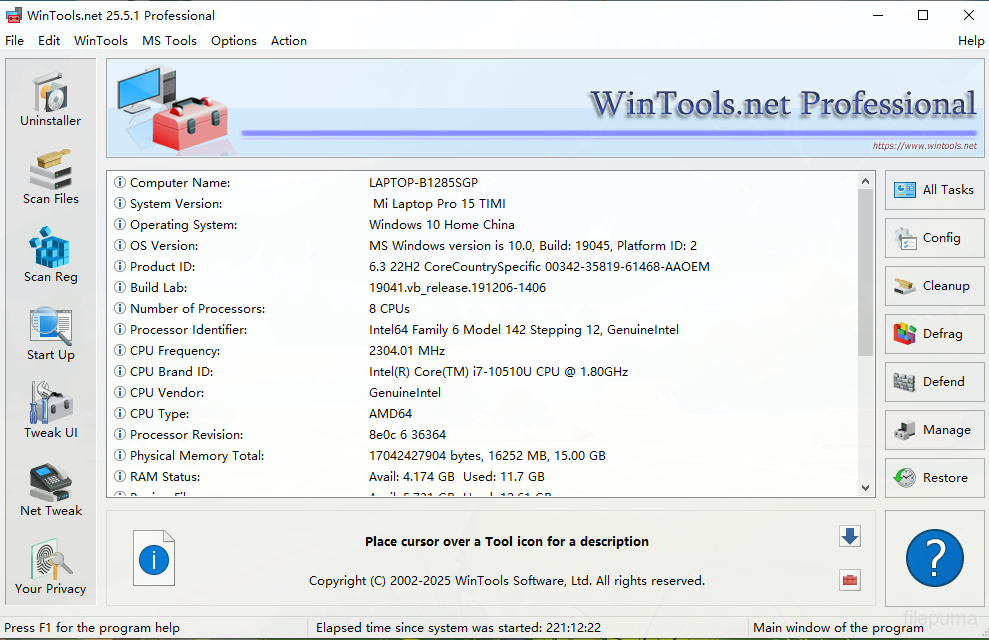The height and width of the screenshot is (640, 989).
Task: Click the Restore category button
Action: click(x=934, y=477)
